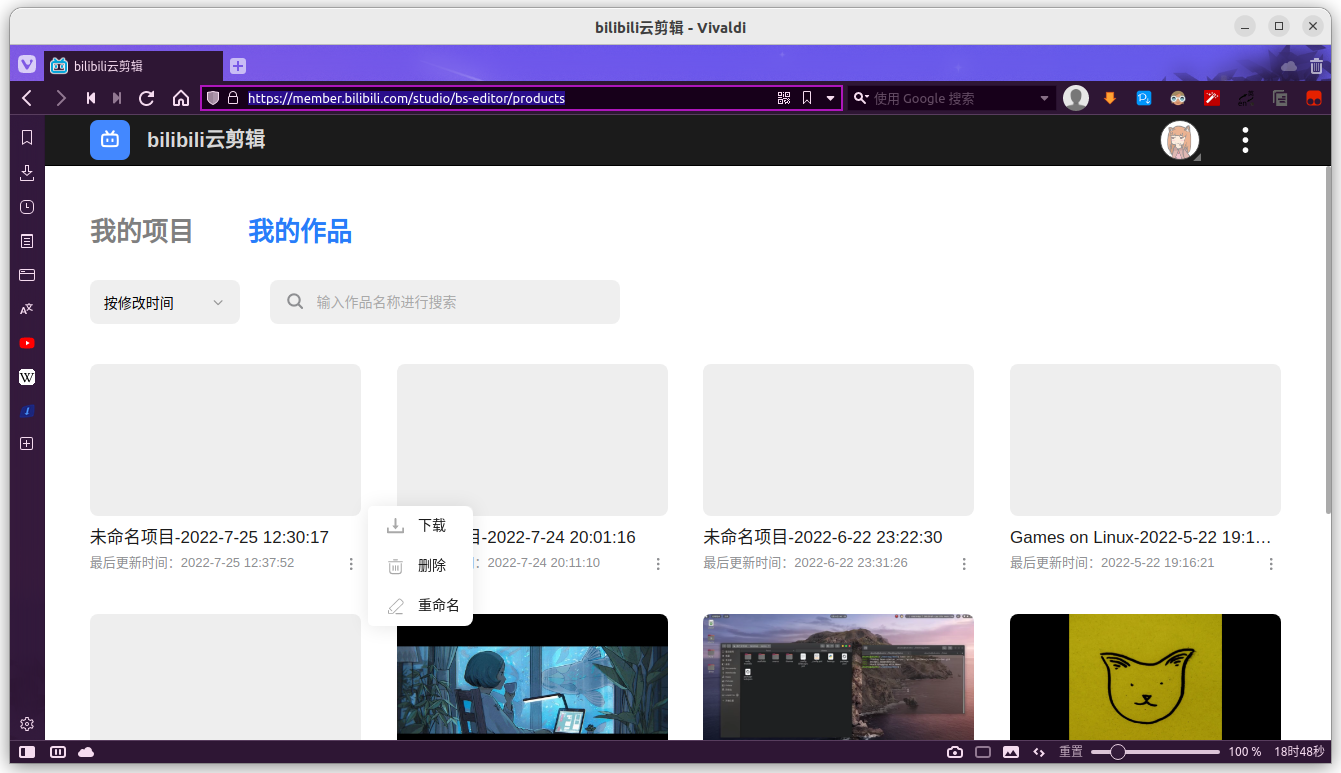1341x773 pixels.
Task: Reload the current page
Action: [146, 98]
